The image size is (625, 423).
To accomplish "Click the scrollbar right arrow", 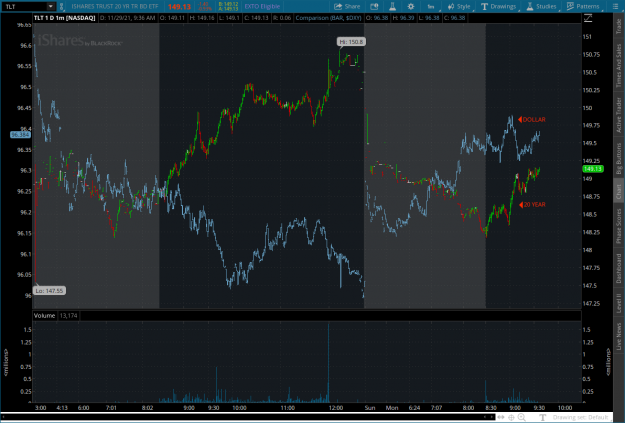I will (x=491, y=417).
